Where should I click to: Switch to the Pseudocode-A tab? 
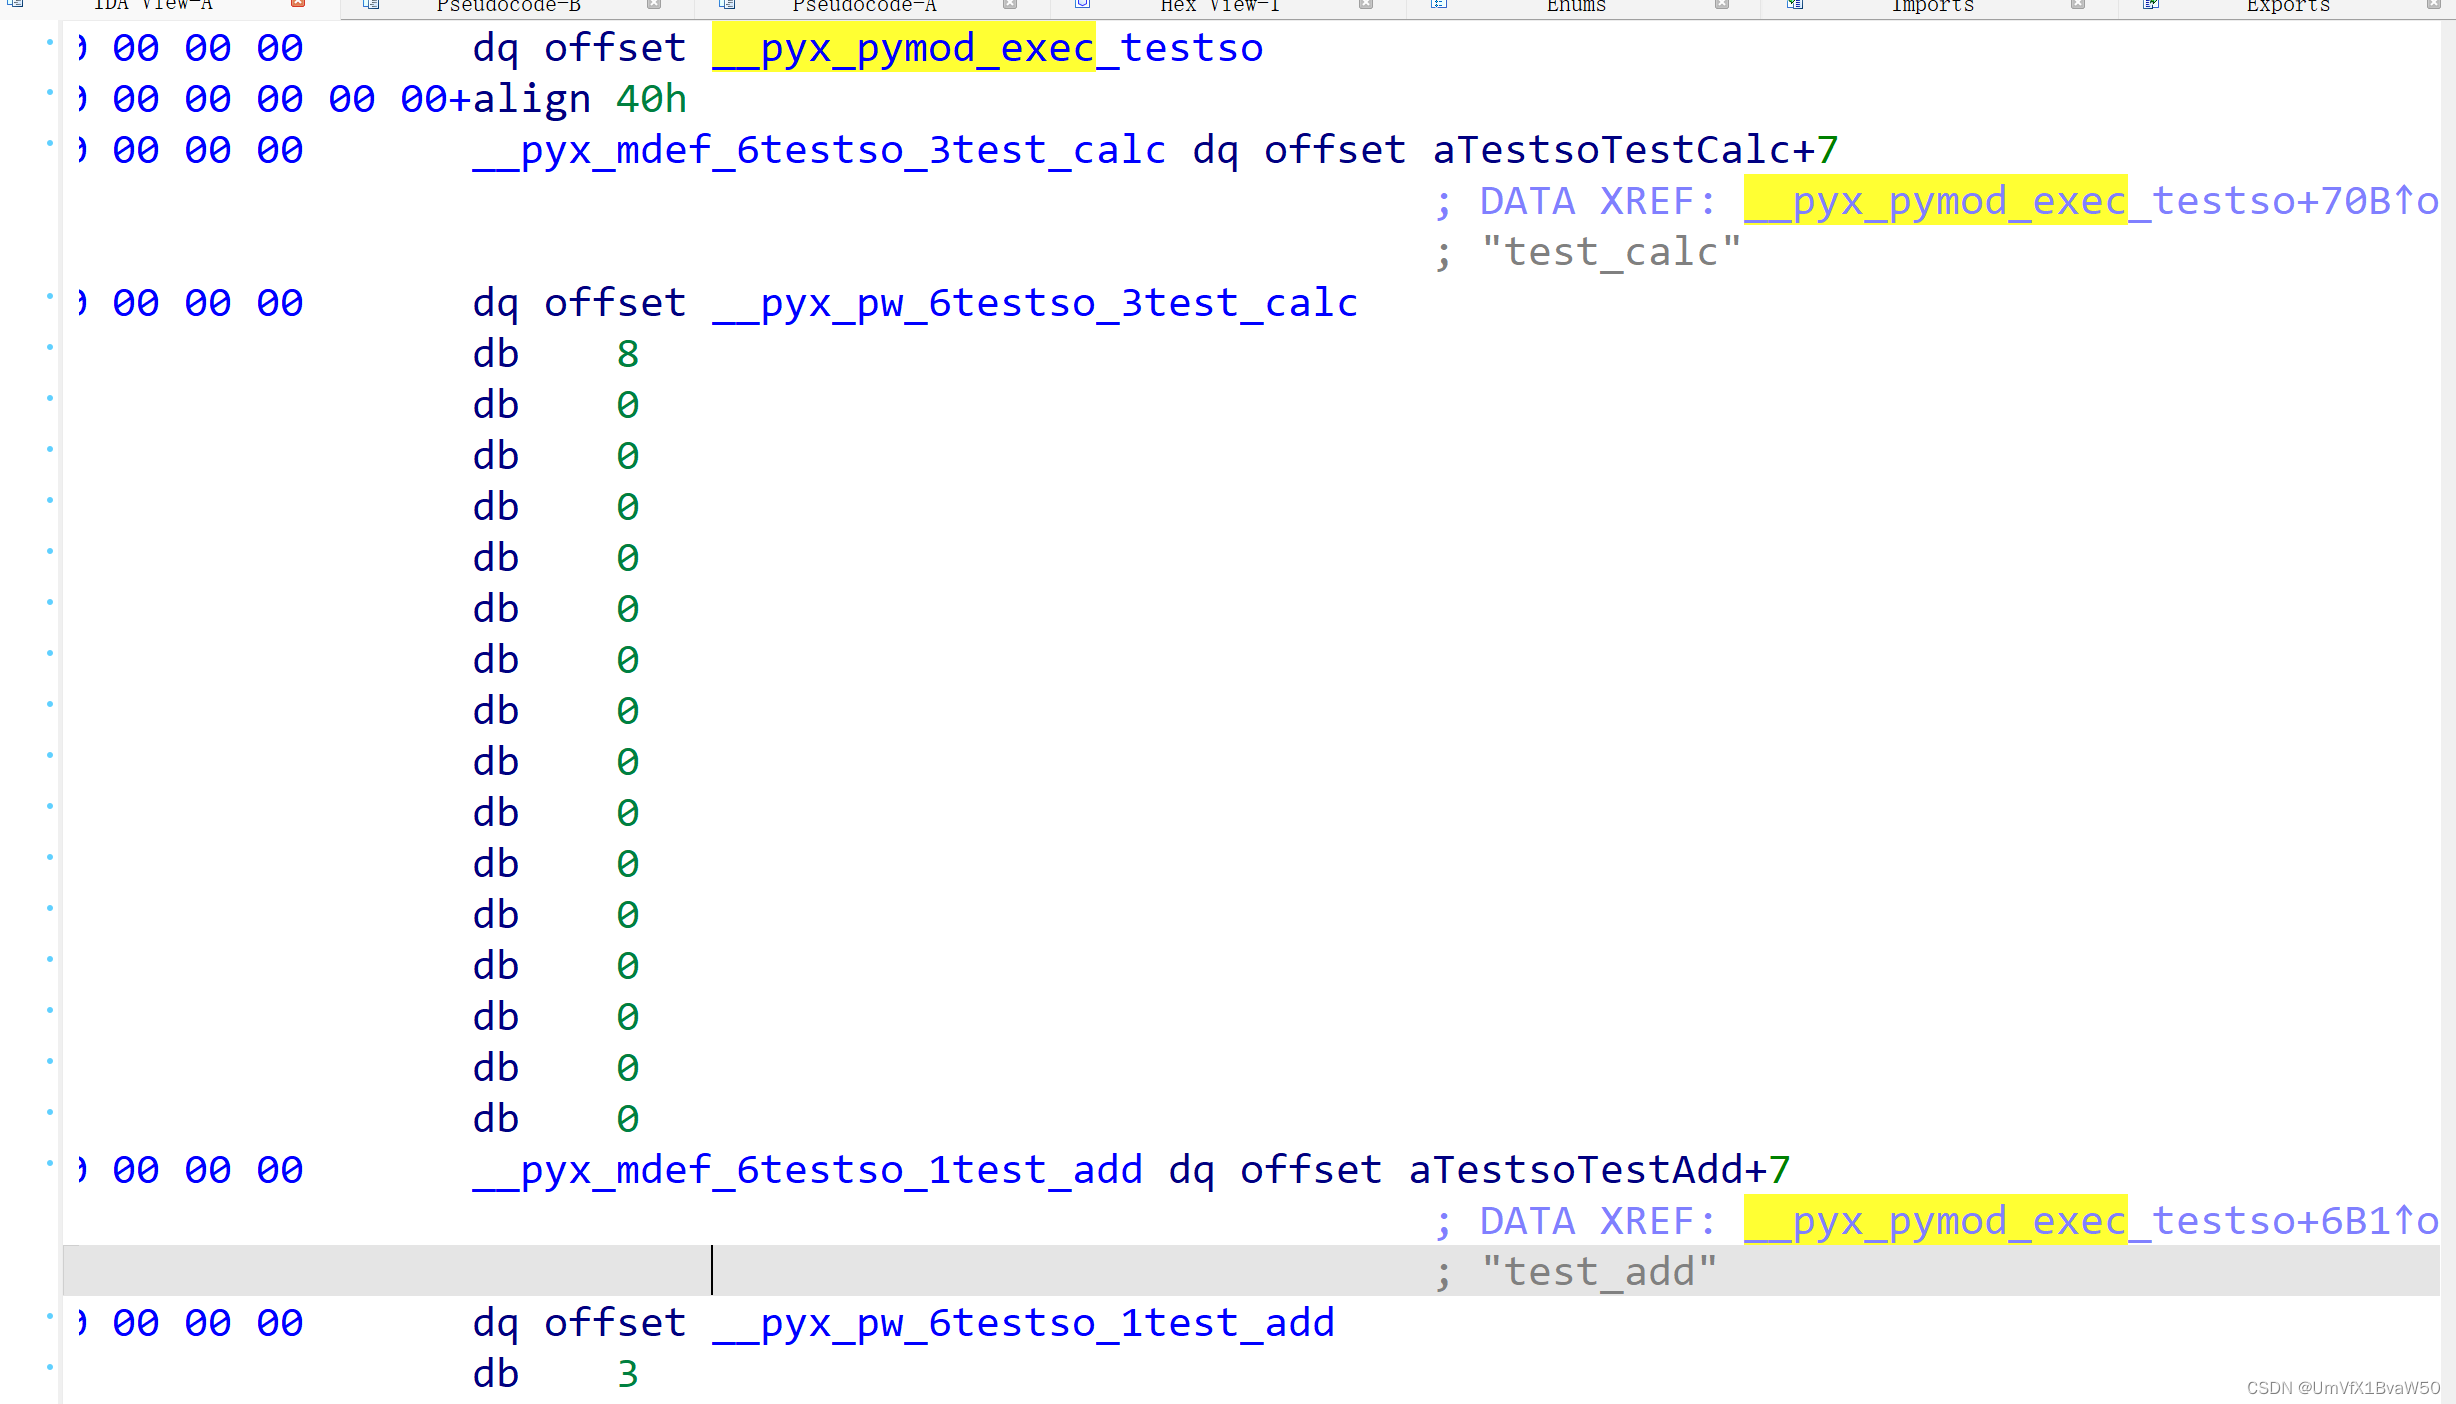(x=864, y=6)
